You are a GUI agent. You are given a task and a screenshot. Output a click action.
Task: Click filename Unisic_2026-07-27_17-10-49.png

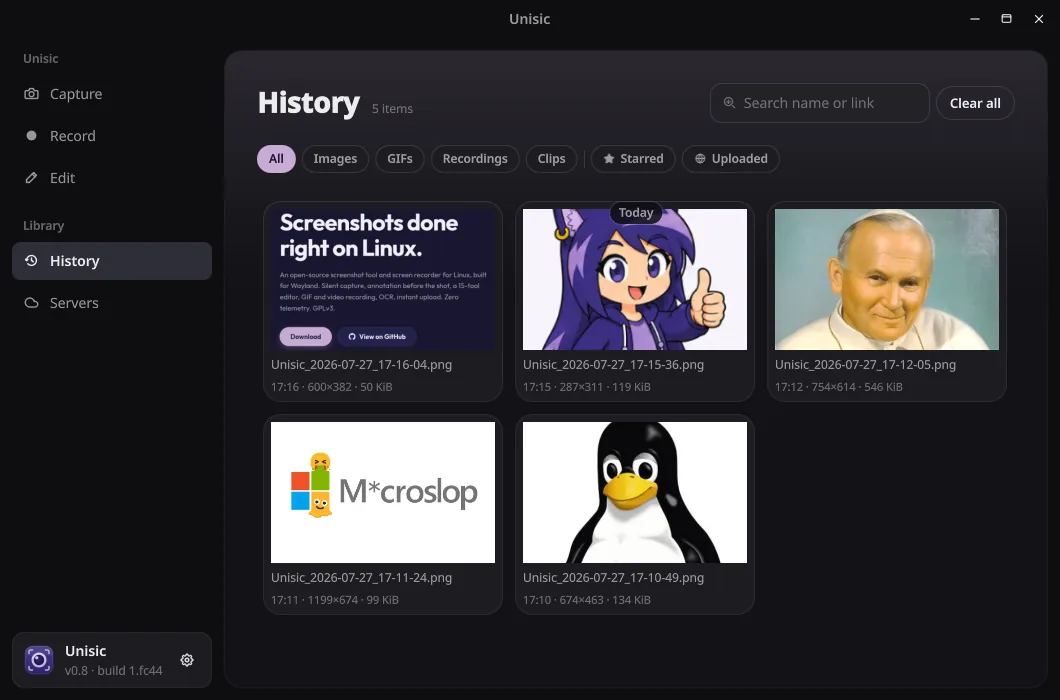(613, 578)
